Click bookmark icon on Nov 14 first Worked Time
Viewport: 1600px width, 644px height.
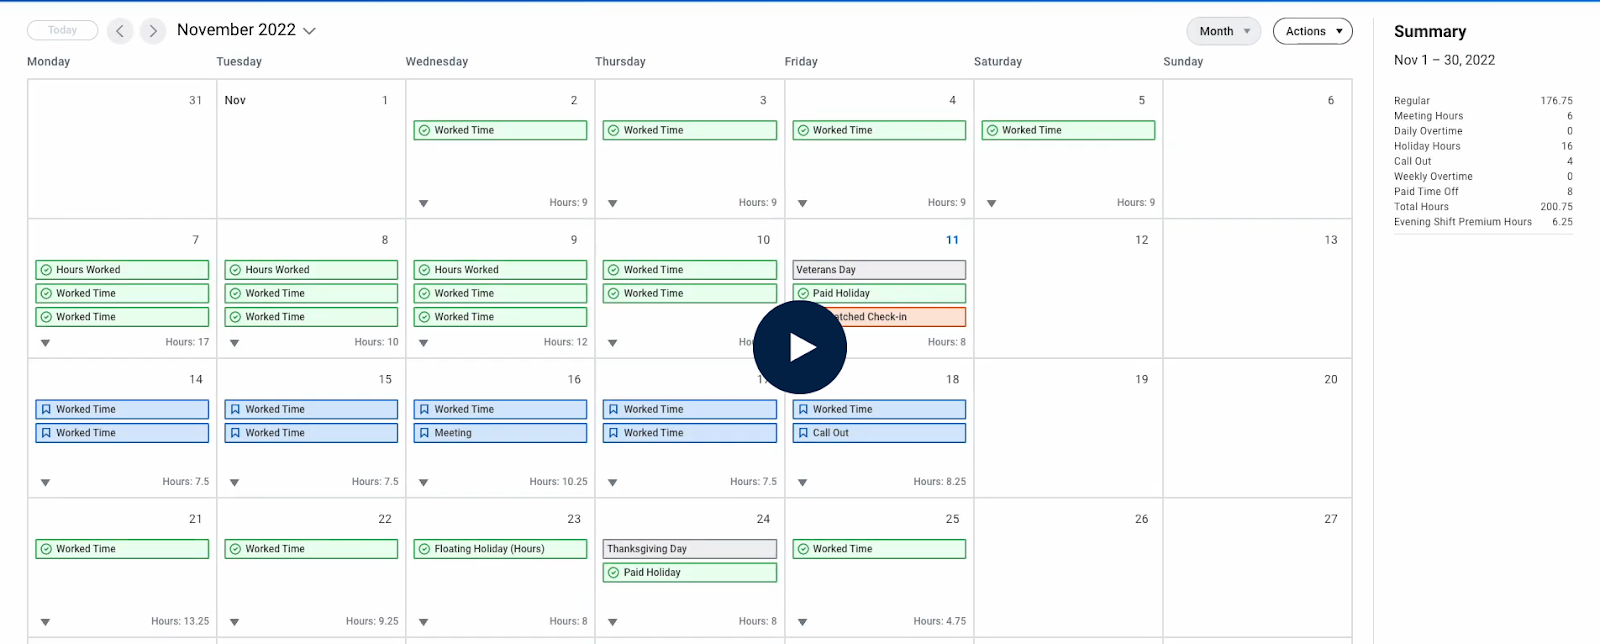tap(46, 409)
